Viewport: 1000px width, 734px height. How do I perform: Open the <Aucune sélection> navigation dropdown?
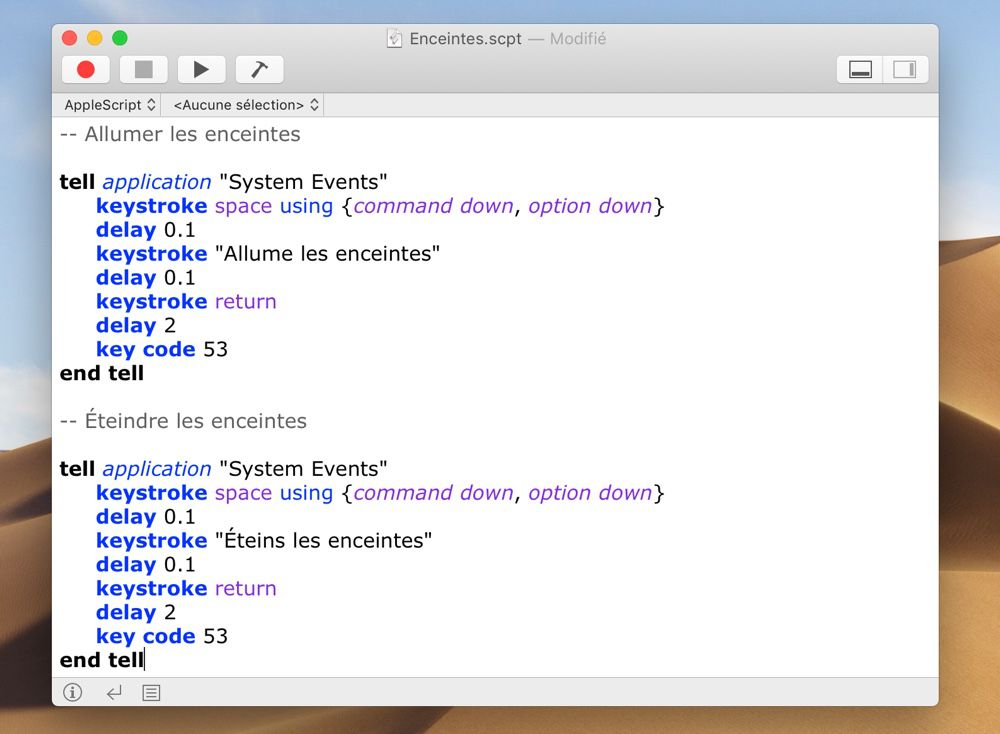point(246,105)
